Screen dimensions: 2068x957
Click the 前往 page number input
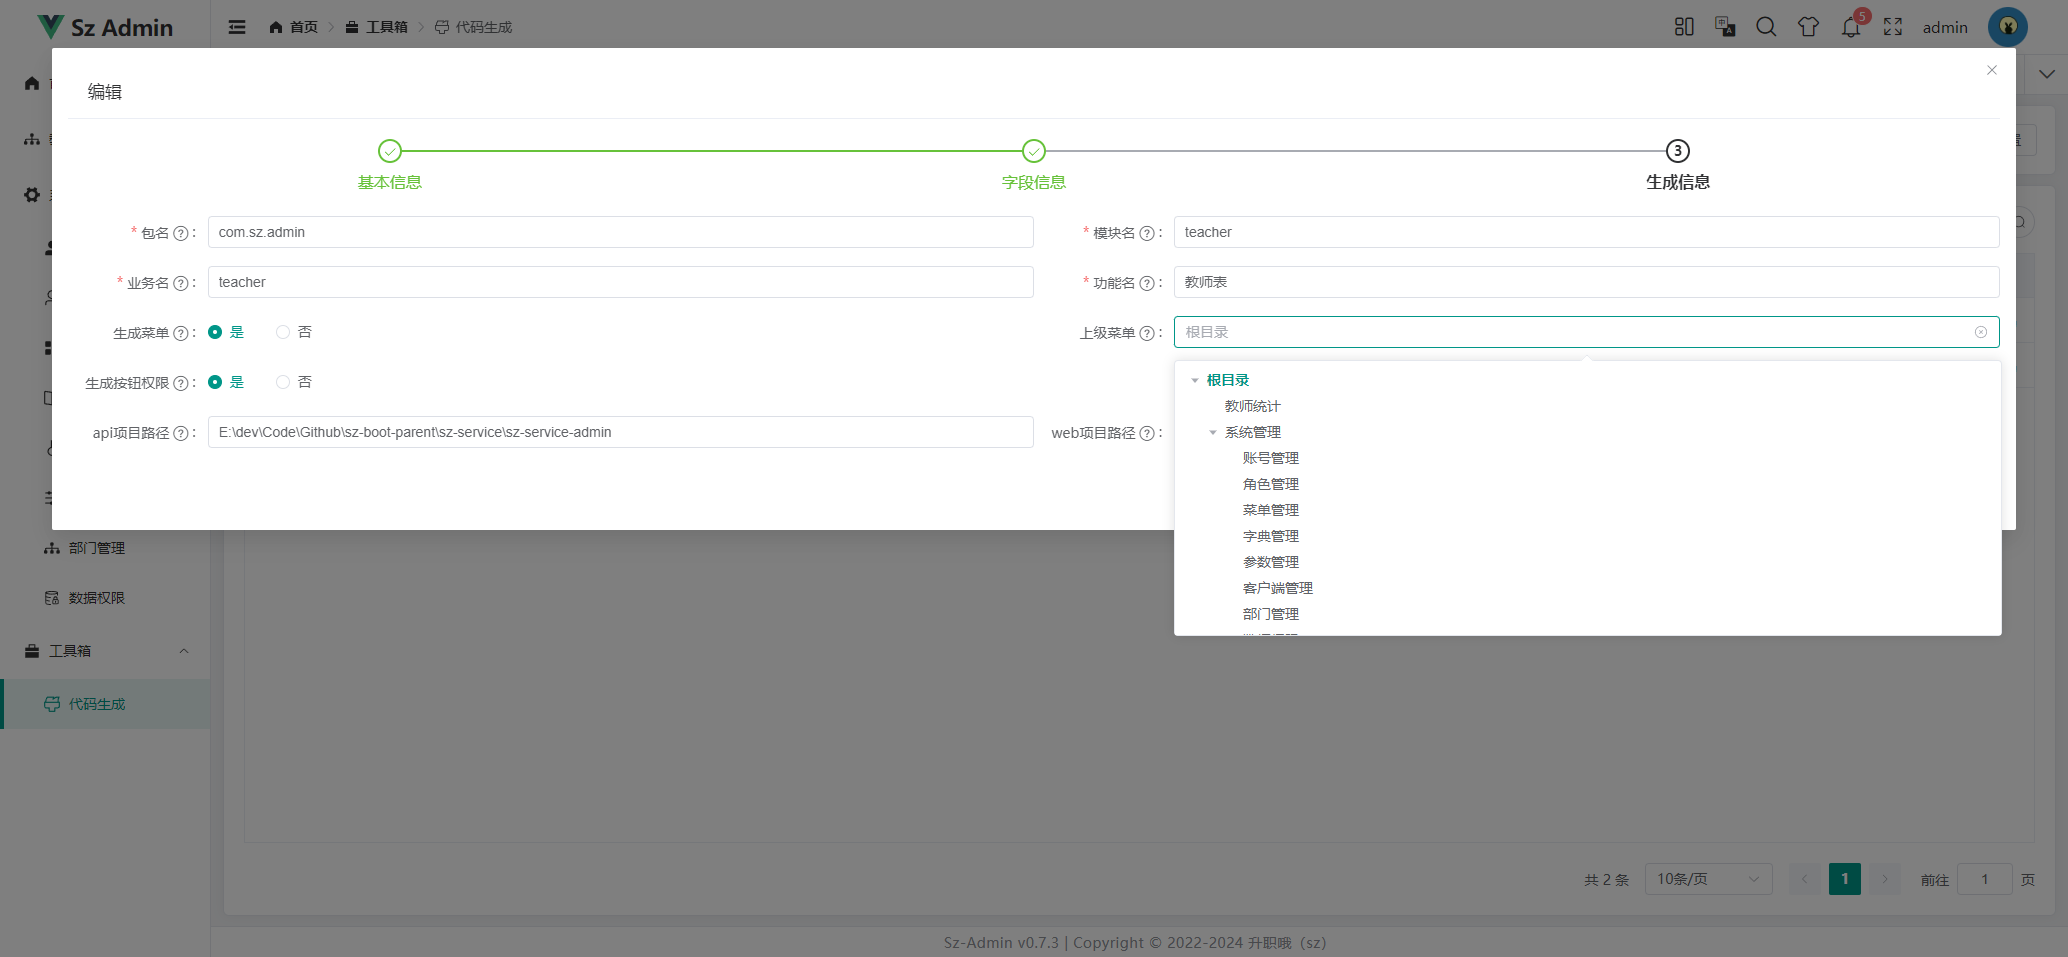(1985, 879)
